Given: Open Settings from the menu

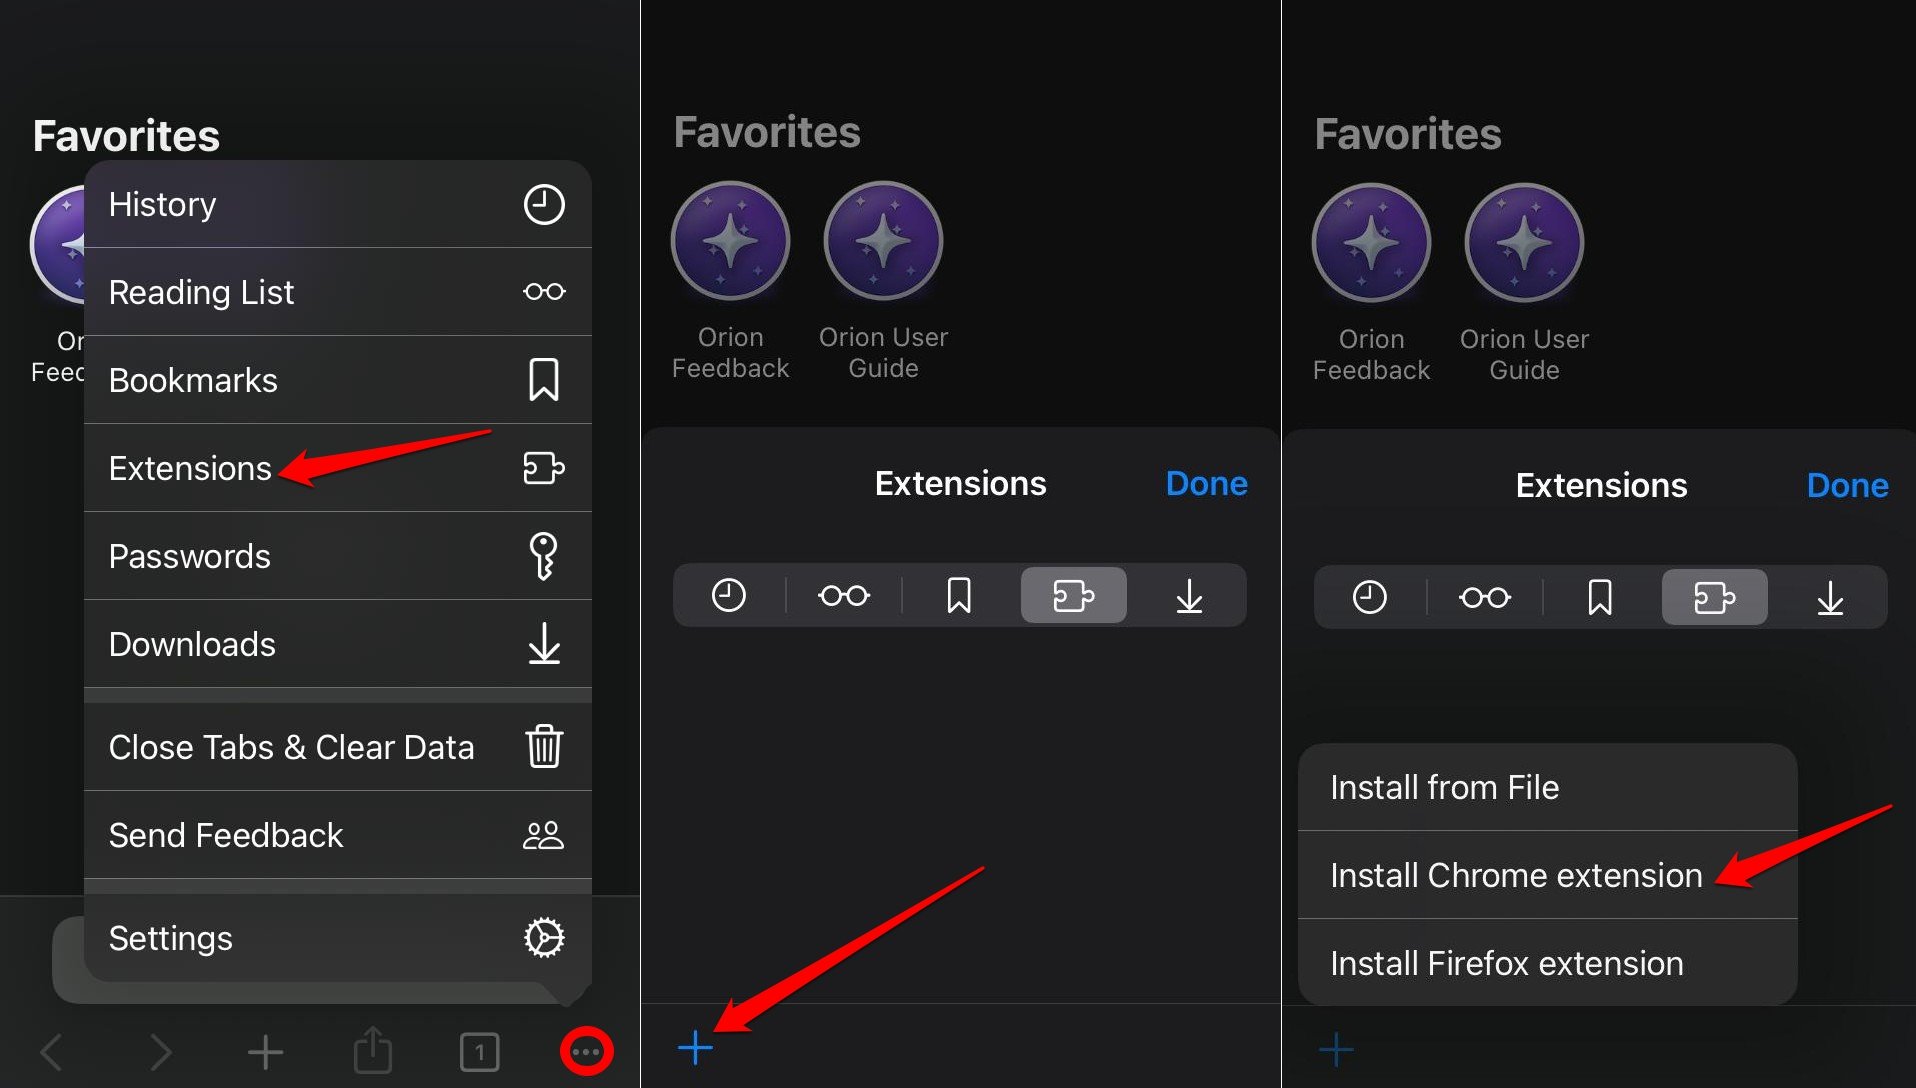Looking at the screenshot, I should click(338, 938).
